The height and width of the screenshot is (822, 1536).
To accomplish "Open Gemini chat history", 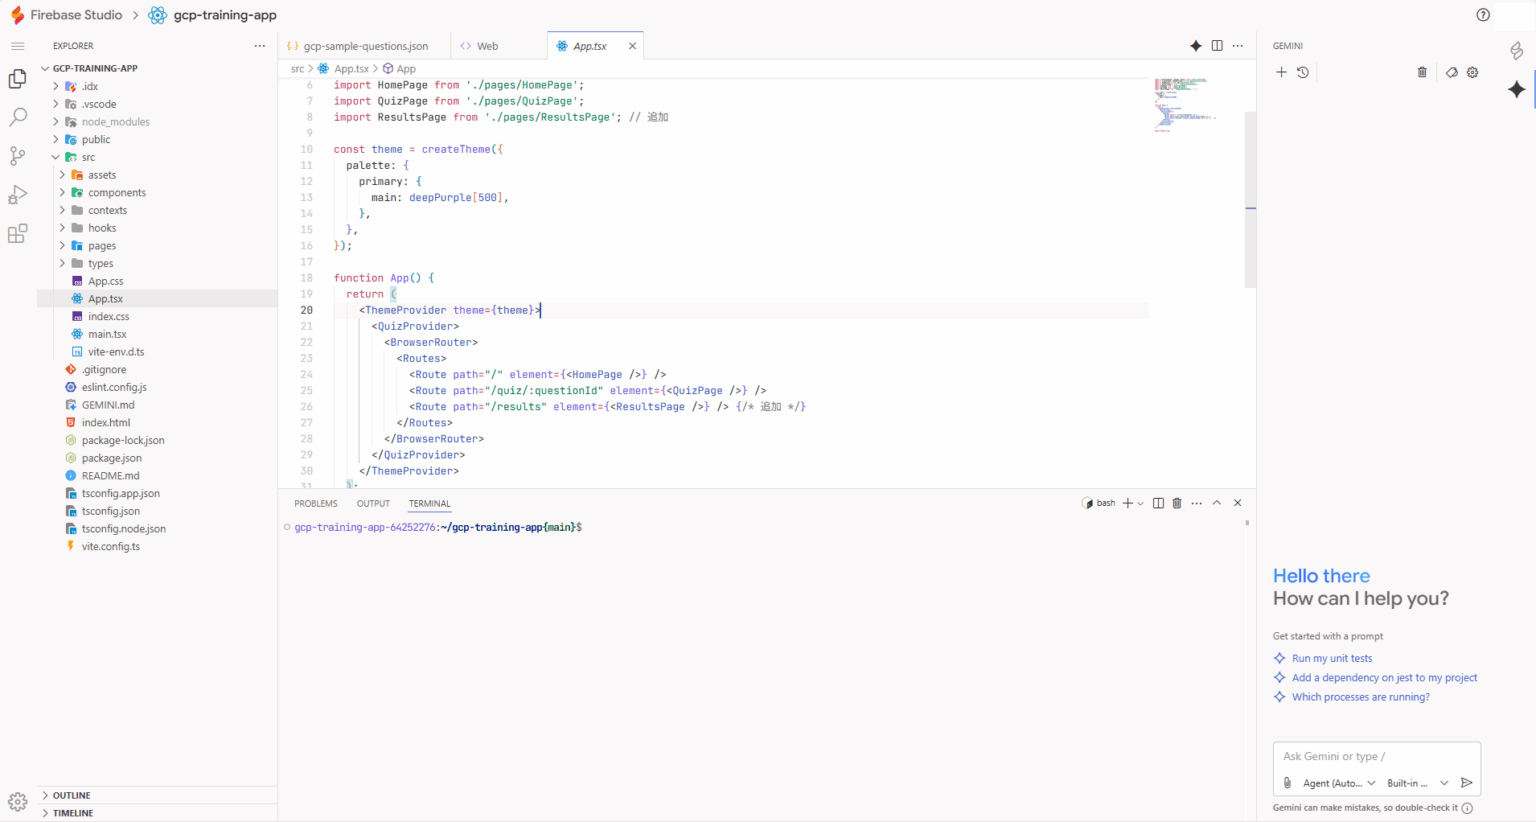I will (x=1303, y=72).
